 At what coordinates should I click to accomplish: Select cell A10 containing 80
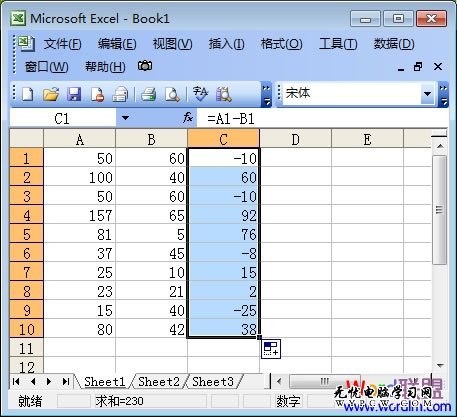click(x=80, y=329)
